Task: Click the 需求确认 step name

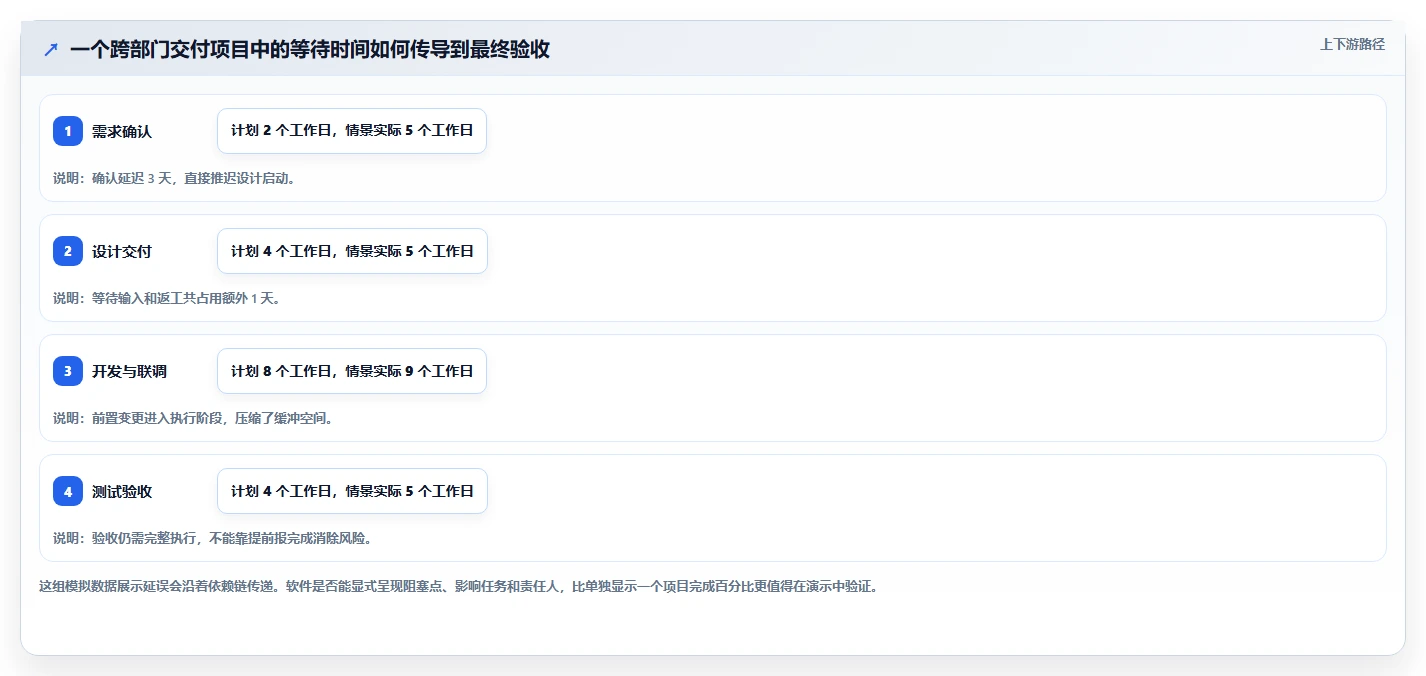Action: coord(122,131)
